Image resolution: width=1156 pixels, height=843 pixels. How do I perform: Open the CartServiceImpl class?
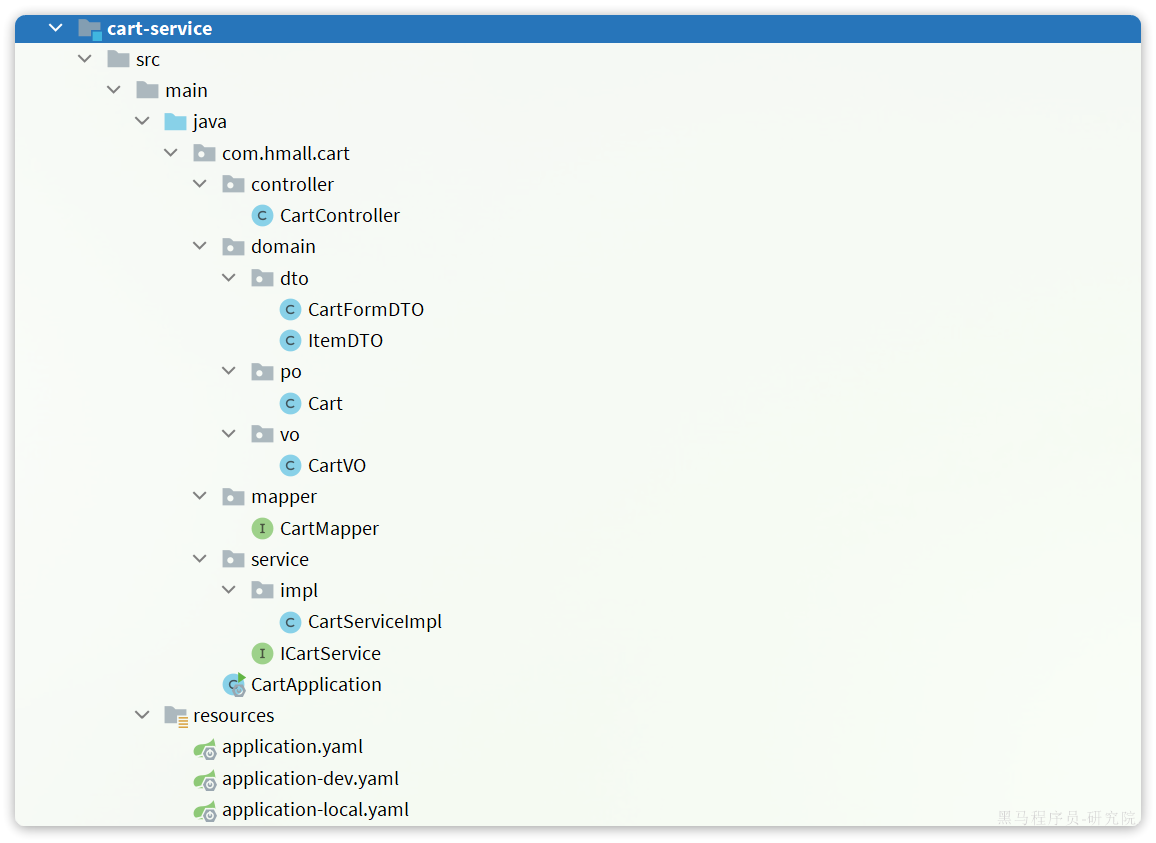pos(374,622)
